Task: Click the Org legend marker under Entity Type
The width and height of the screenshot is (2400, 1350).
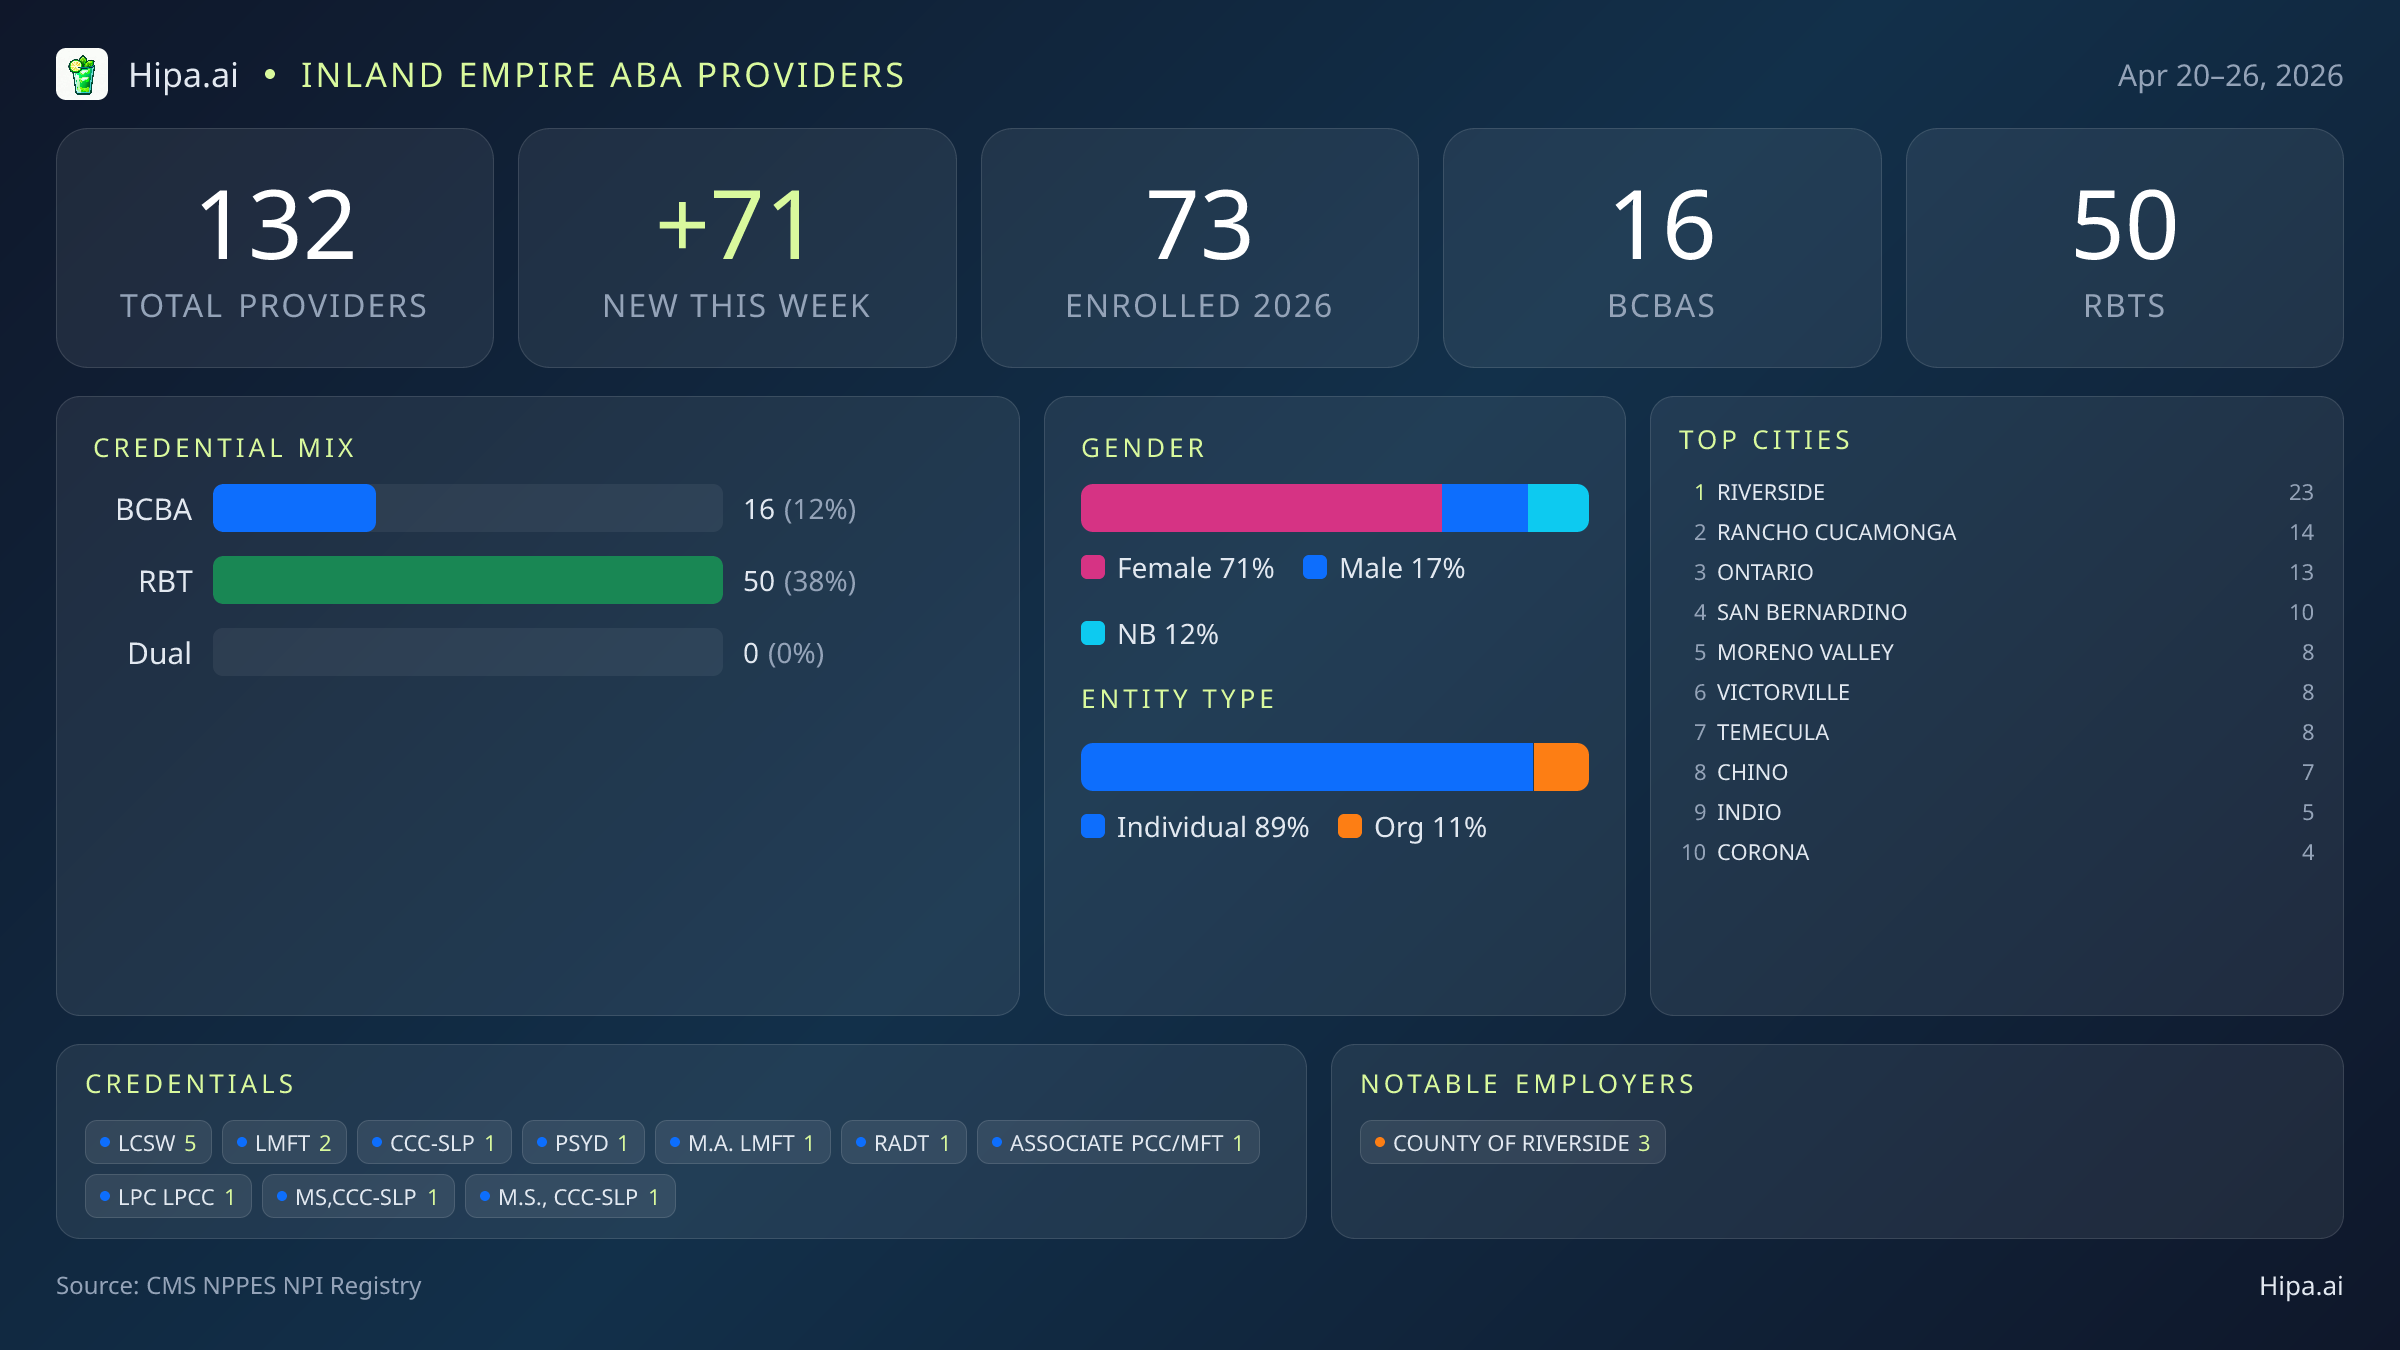Action: coord(1351,827)
